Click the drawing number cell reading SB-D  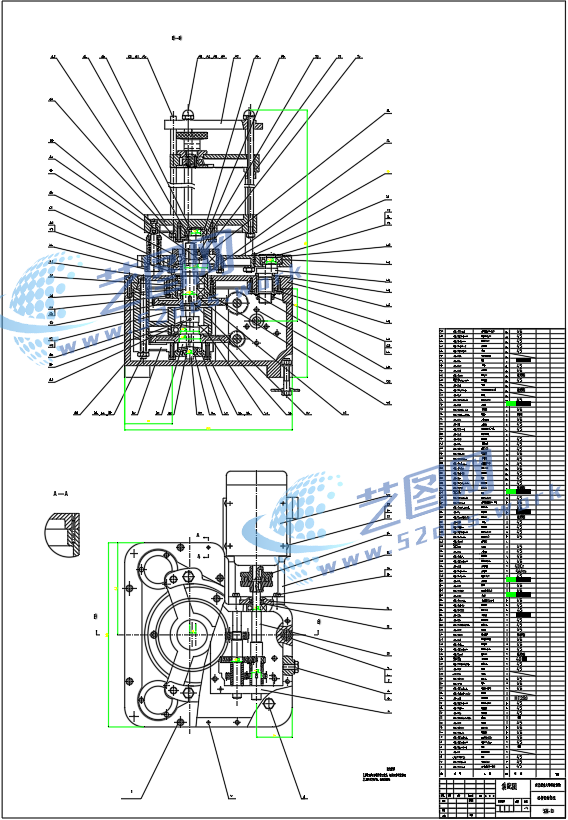549,811
